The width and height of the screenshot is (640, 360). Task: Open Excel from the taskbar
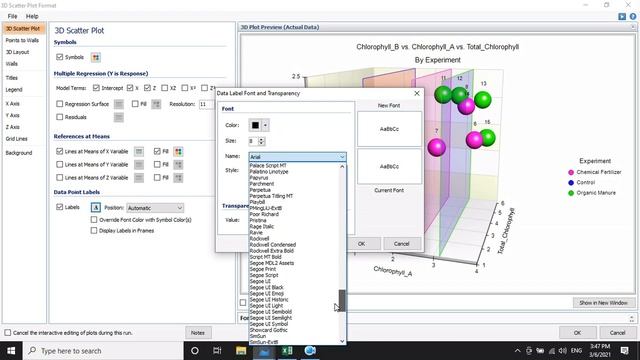(x=287, y=351)
